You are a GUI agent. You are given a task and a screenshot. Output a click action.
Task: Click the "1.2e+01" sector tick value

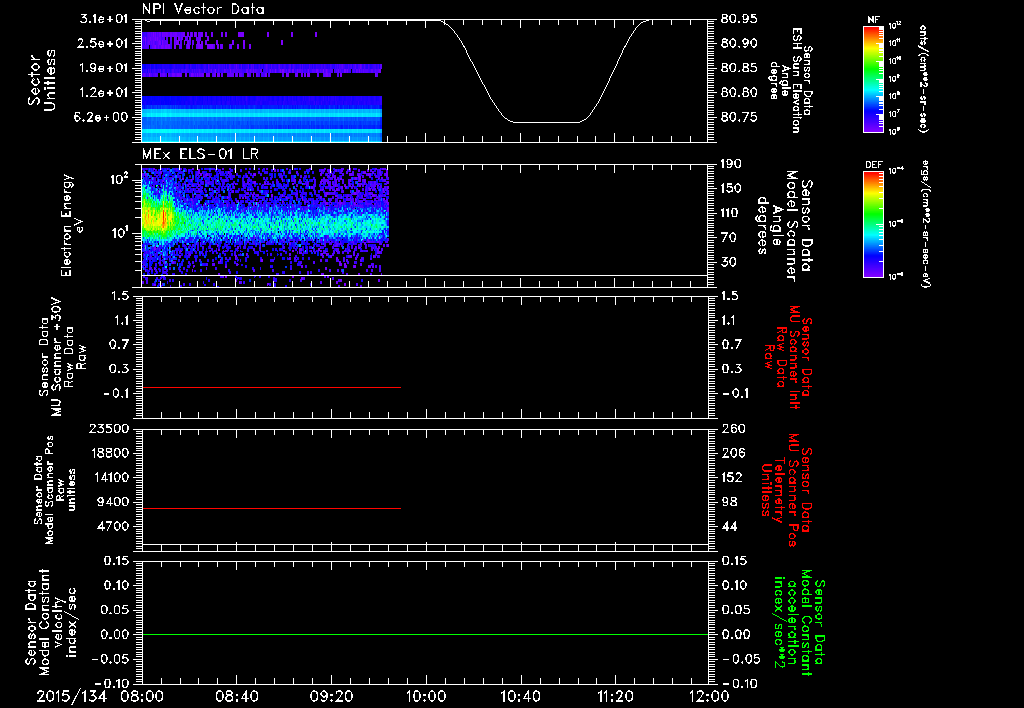click(x=104, y=93)
